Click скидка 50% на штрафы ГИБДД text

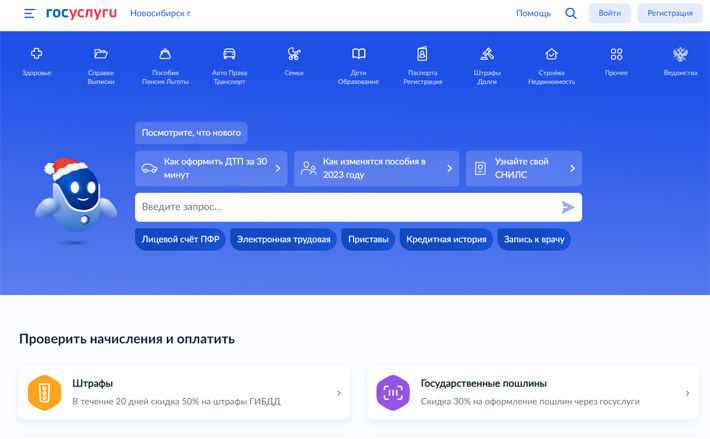coord(215,401)
